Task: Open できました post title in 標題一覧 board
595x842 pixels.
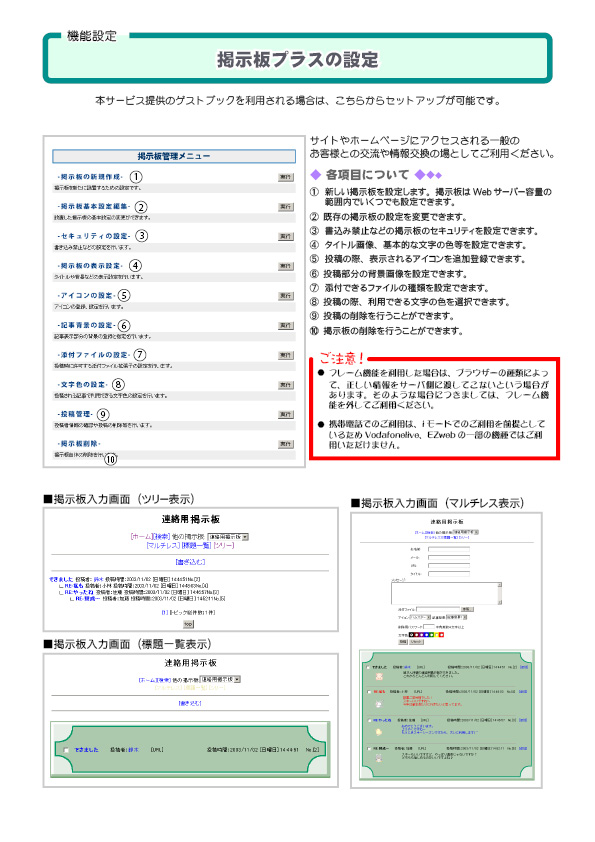Action: coord(86,750)
